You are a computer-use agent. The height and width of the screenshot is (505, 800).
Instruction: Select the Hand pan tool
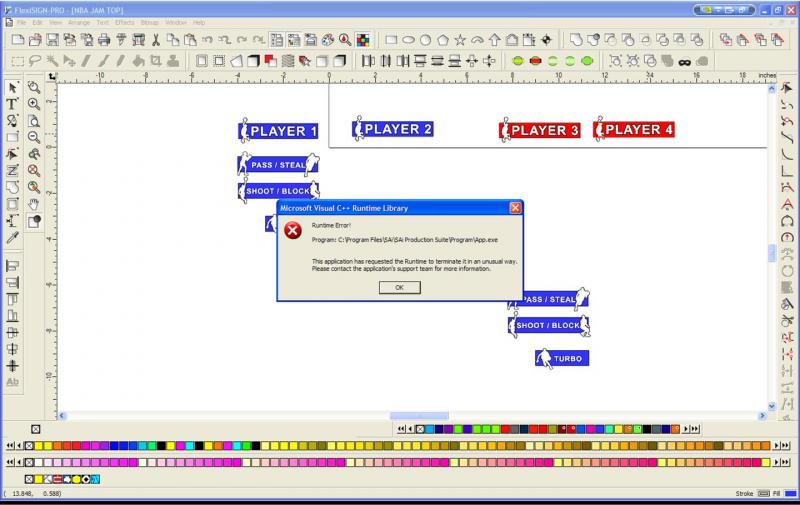[34, 205]
